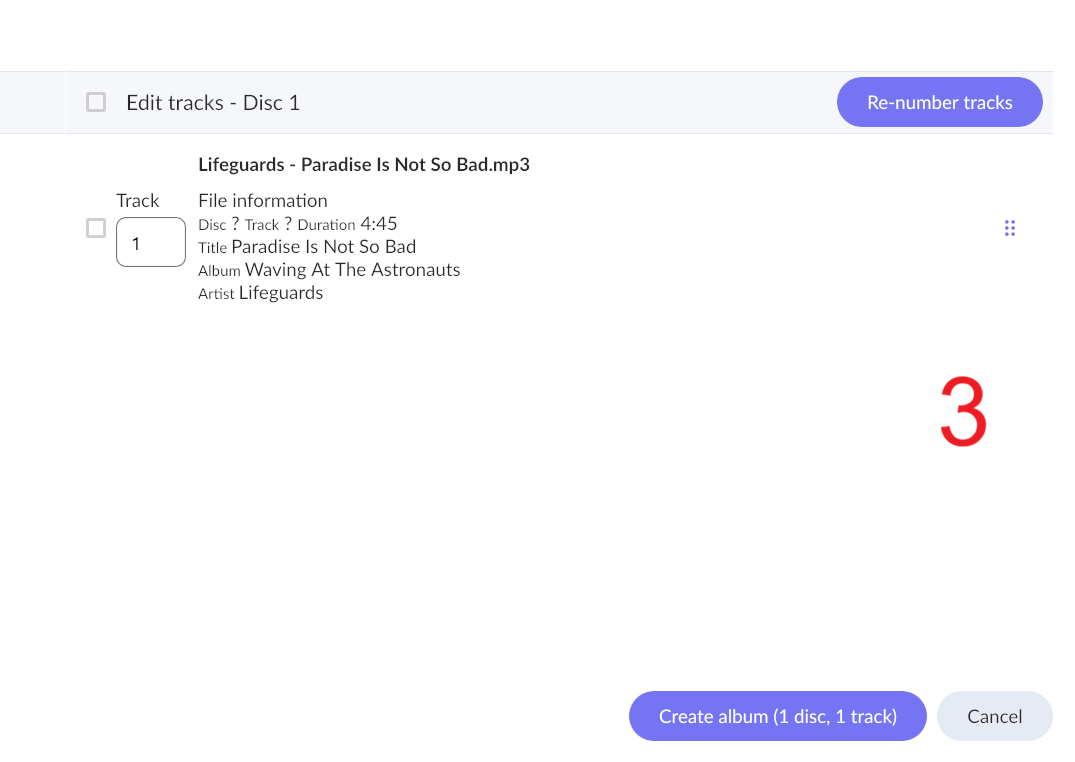Viewport: 1075px width, 762px height.
Task: Click the small Artist label
Action: [x=216, y=294]
